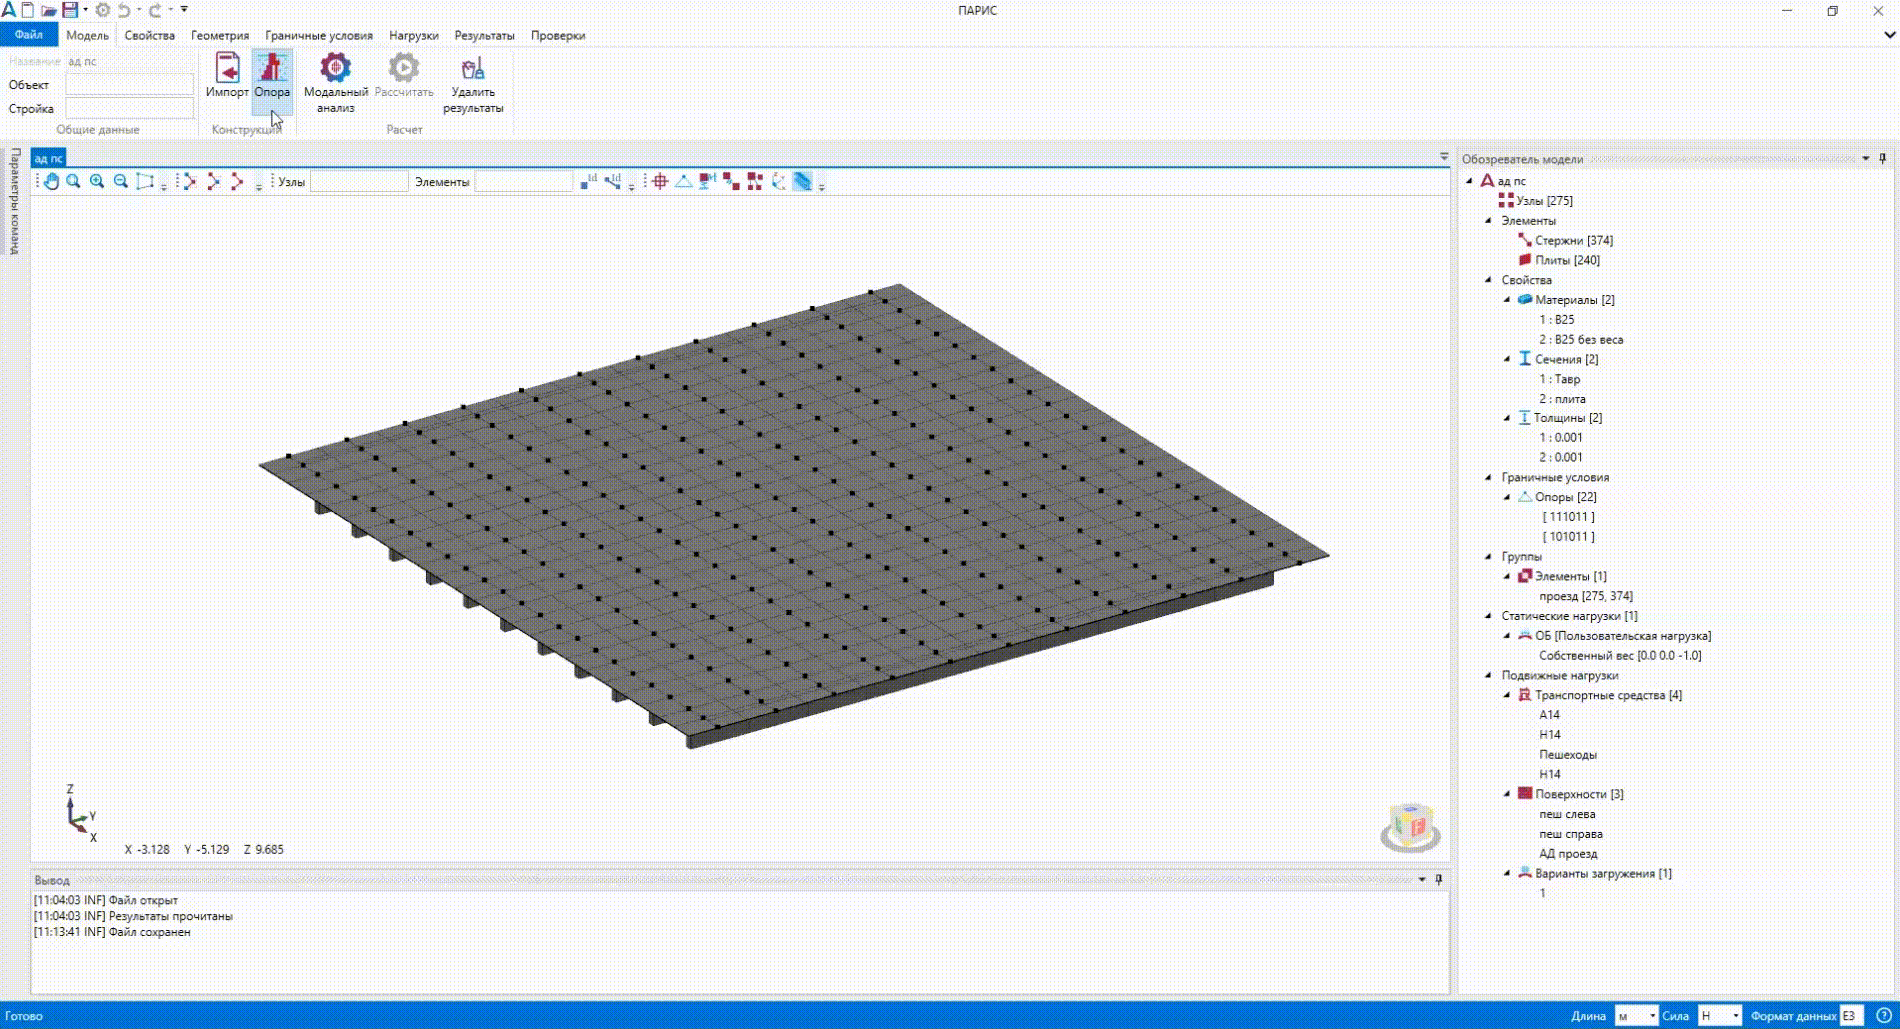Create a new file from quick access
Image resolution: width=1900 pixels, height=1029 pixels.
pyautogui.click(x=28, y=10)
